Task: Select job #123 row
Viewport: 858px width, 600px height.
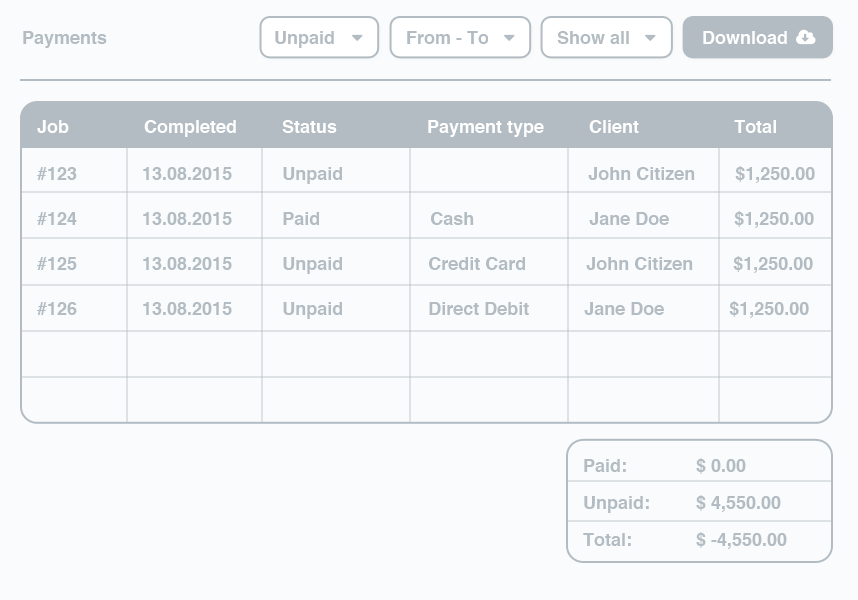Action: coord(57,174)
